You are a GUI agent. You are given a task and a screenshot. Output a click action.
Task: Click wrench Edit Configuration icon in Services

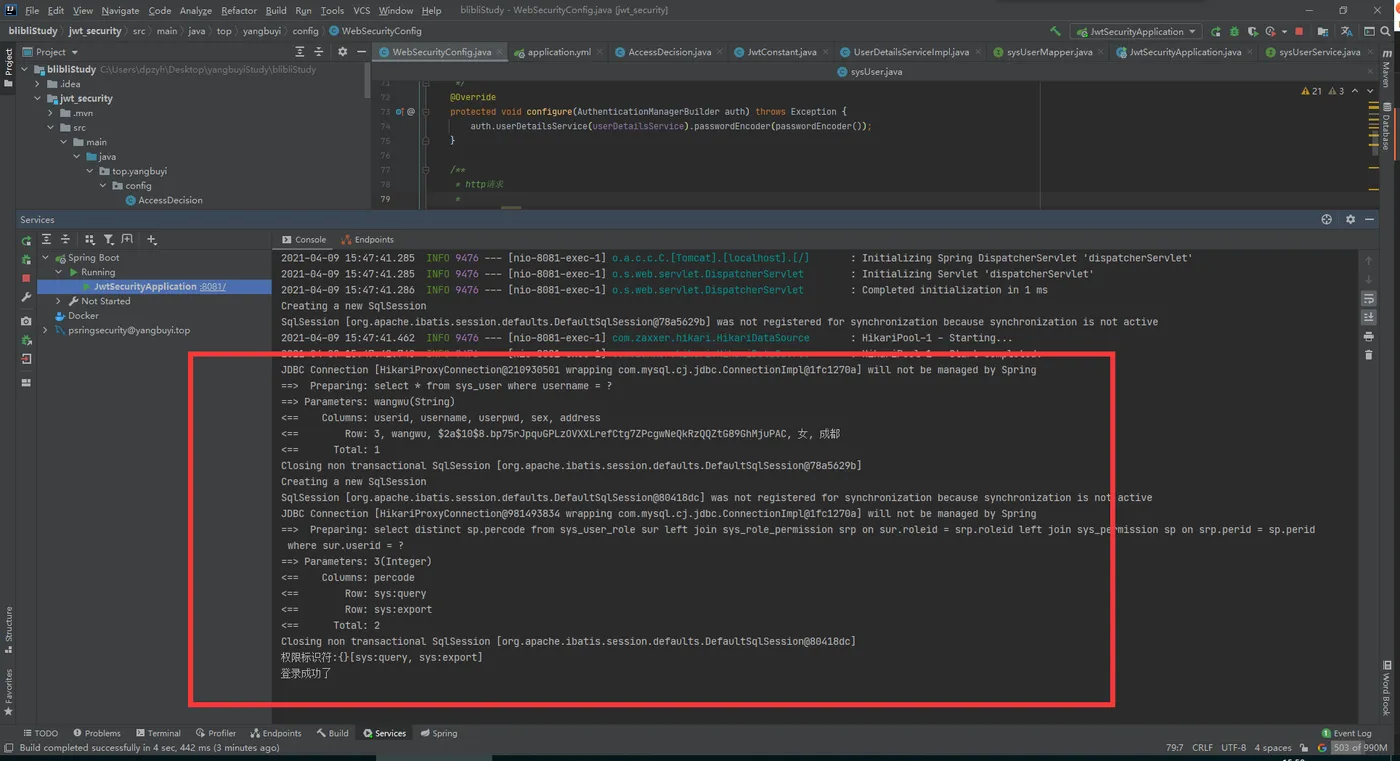26,298
